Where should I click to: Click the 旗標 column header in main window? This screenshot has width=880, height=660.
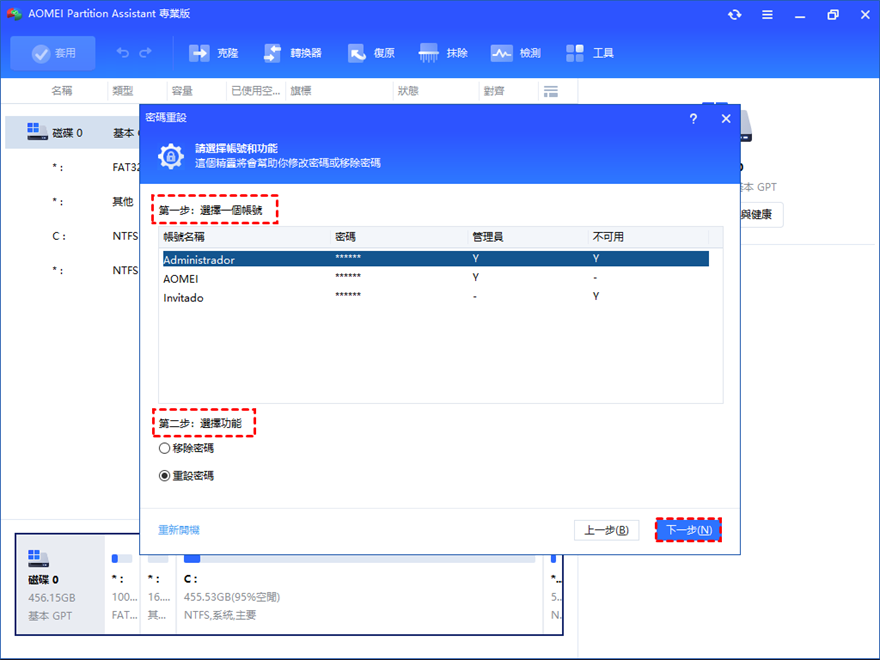pos(301,91)
